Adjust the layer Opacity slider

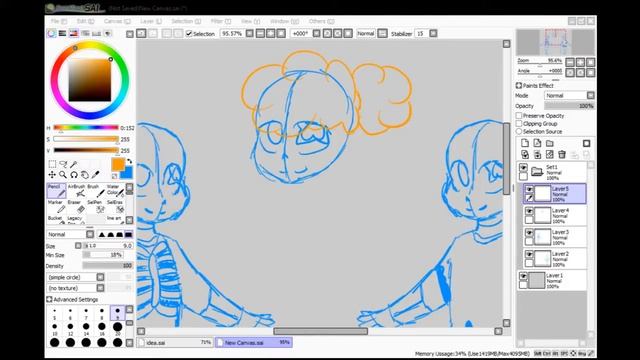pyautogui.click(x=569, y=106)
